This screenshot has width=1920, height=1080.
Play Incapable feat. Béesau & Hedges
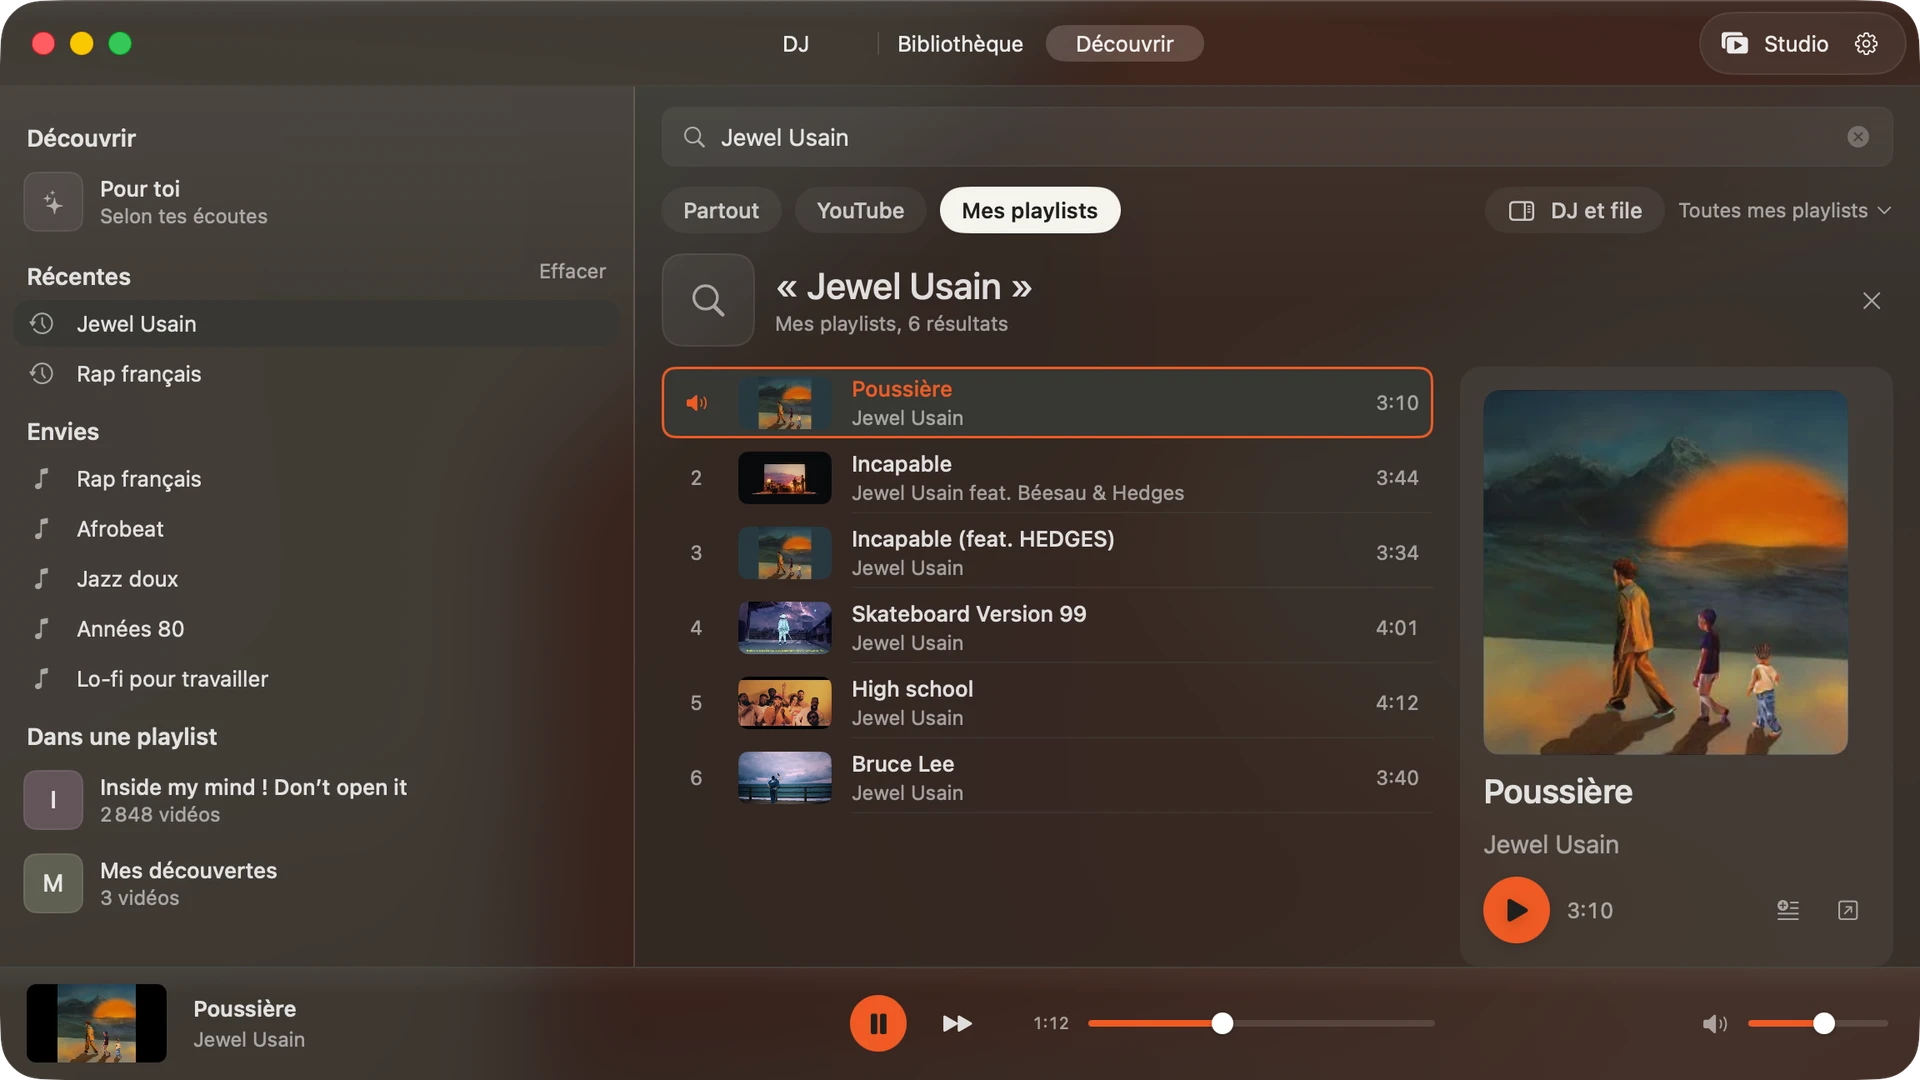coord(1047,478)
